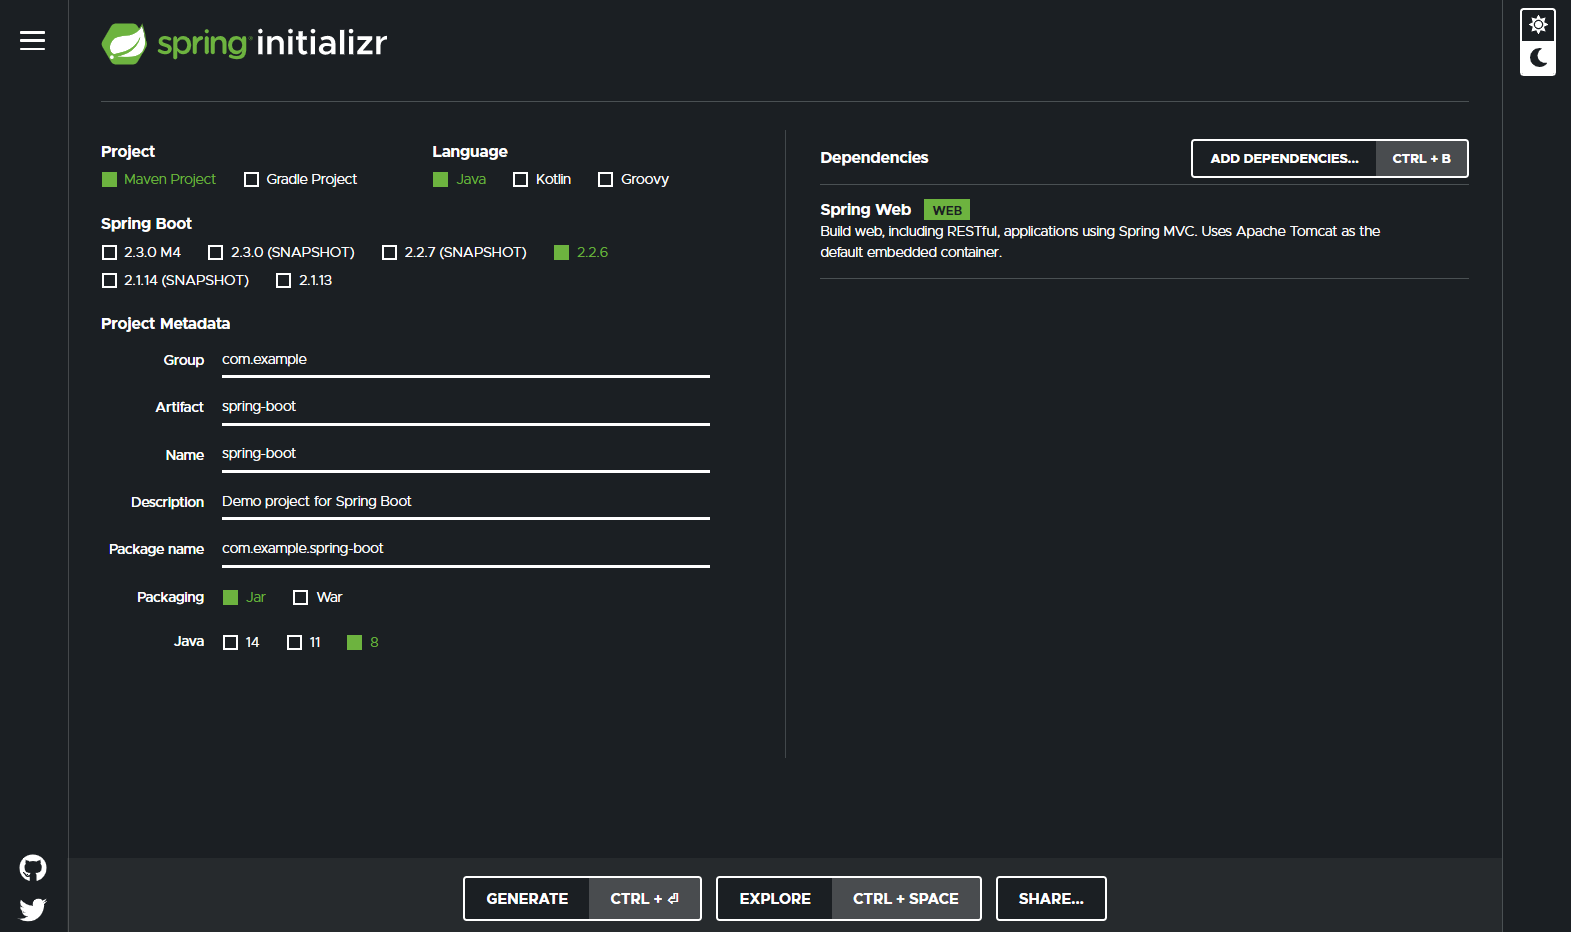Open the hamburger side menu
Screen dimensions: 1571x932
pos(32,40)
